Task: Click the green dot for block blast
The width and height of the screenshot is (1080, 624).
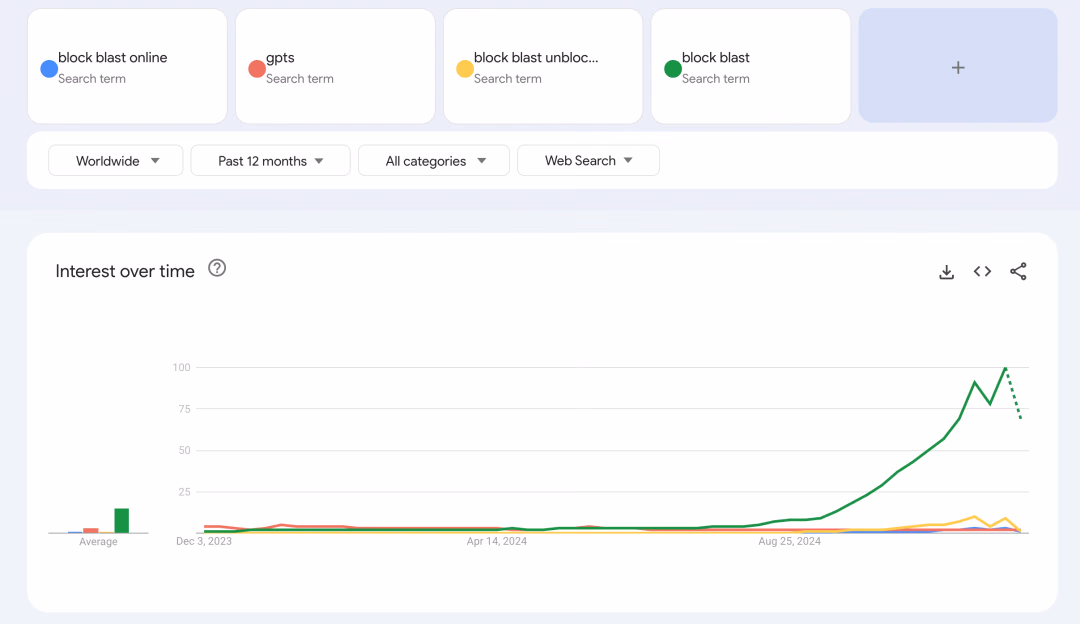Action: (673, 69)
